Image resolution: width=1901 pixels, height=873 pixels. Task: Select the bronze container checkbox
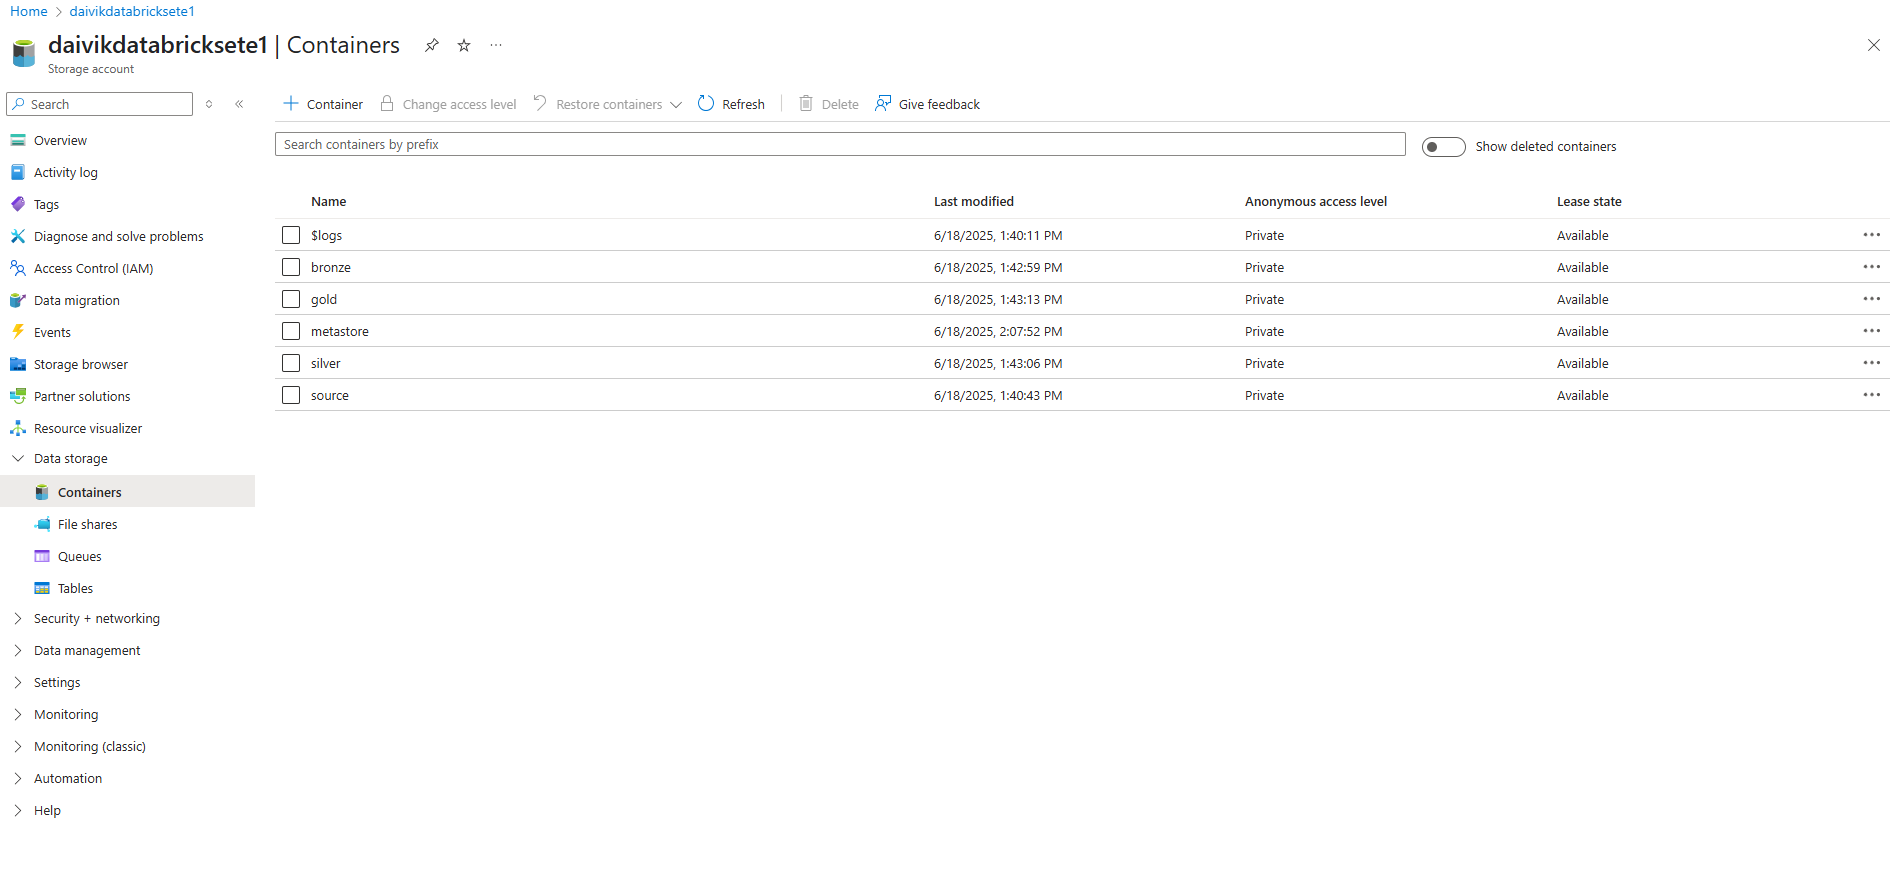(x=291, y=267)
